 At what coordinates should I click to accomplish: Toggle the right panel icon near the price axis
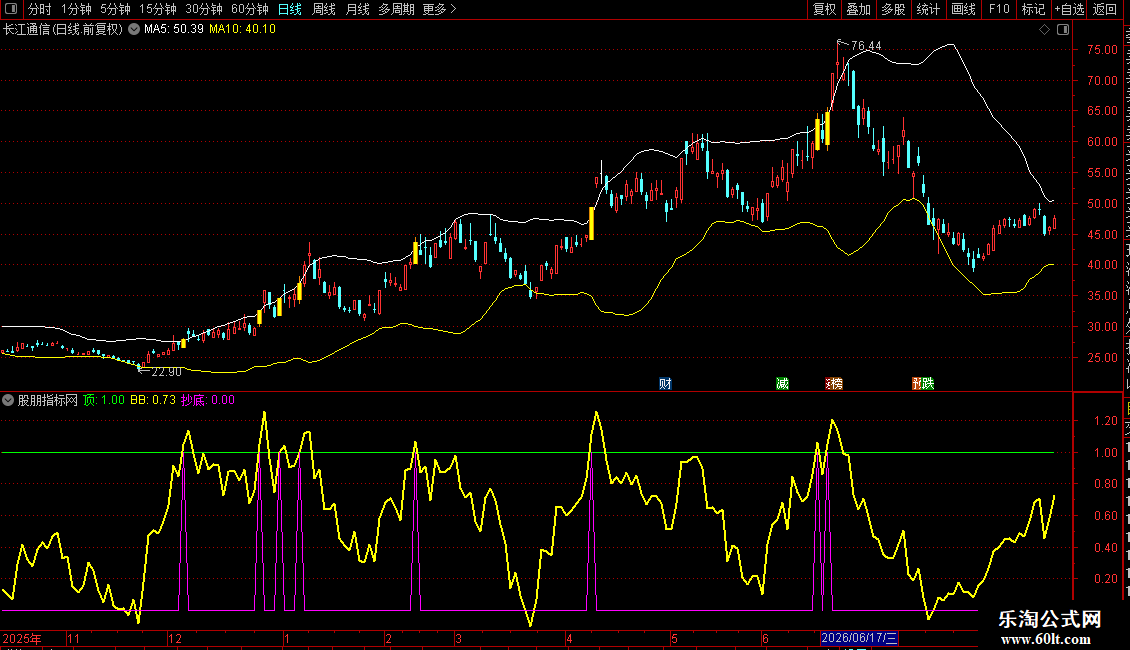1063,30
